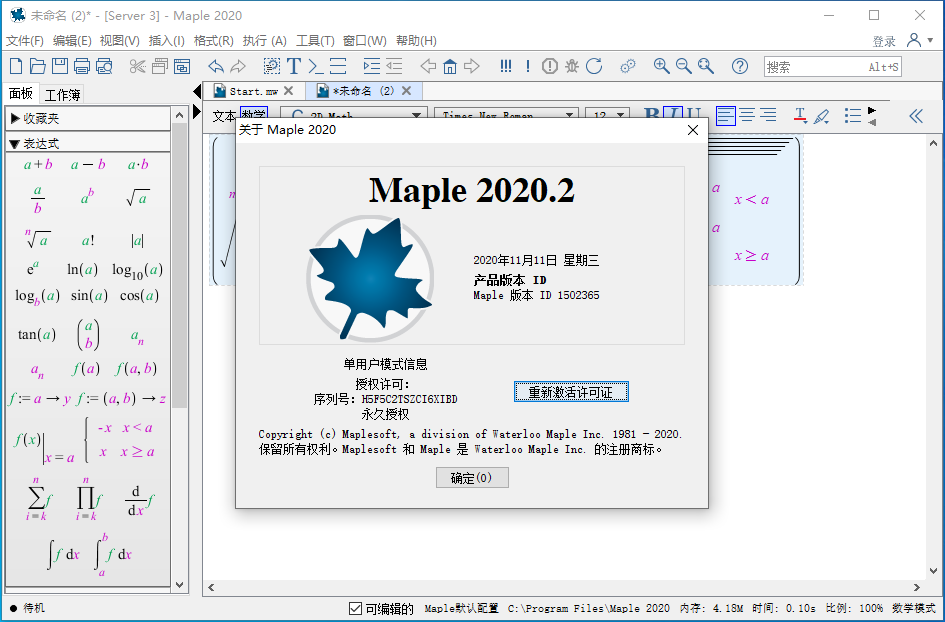This screenshot has height=622, width=945.
Task: Insert sin(a) template from palette
Action: pos(89,295)
